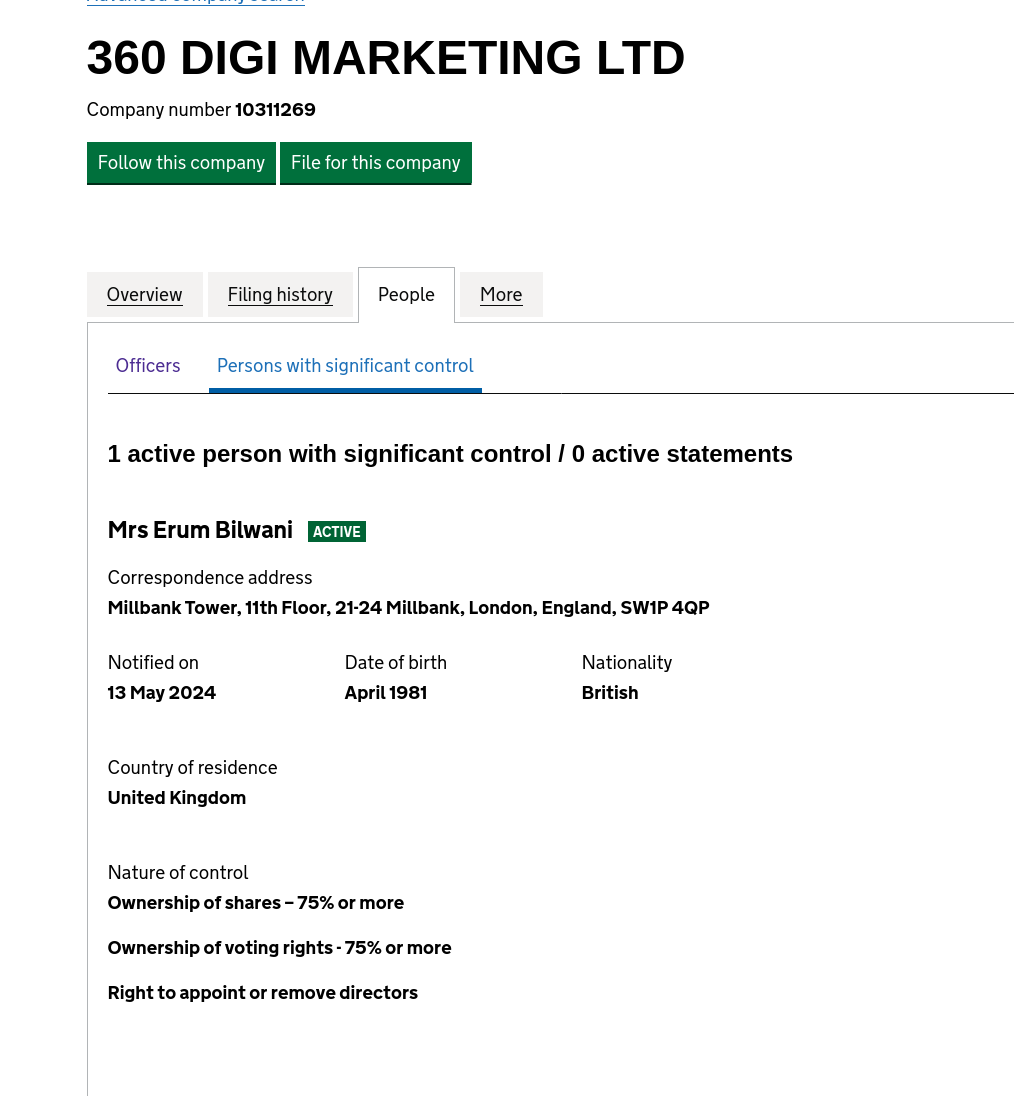Click the notified date 13 May 2024

point(162,693)
